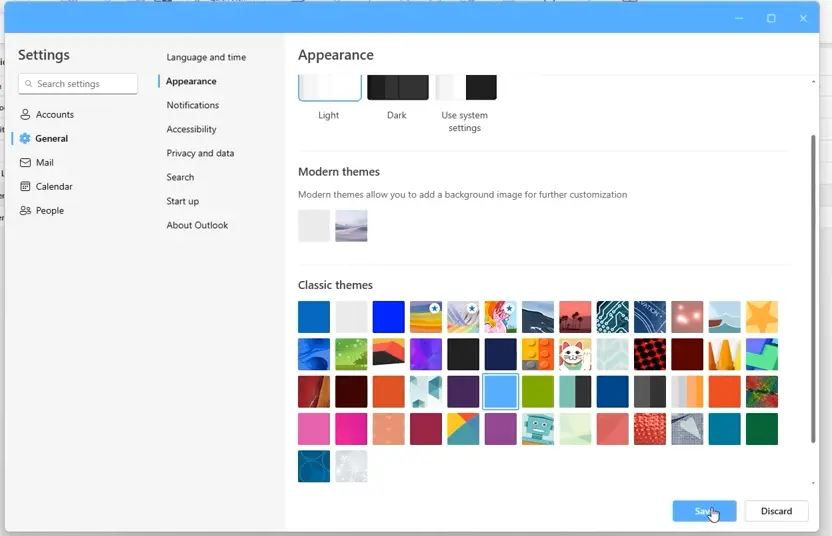Click inside the Search settings field

pos(78,84)
